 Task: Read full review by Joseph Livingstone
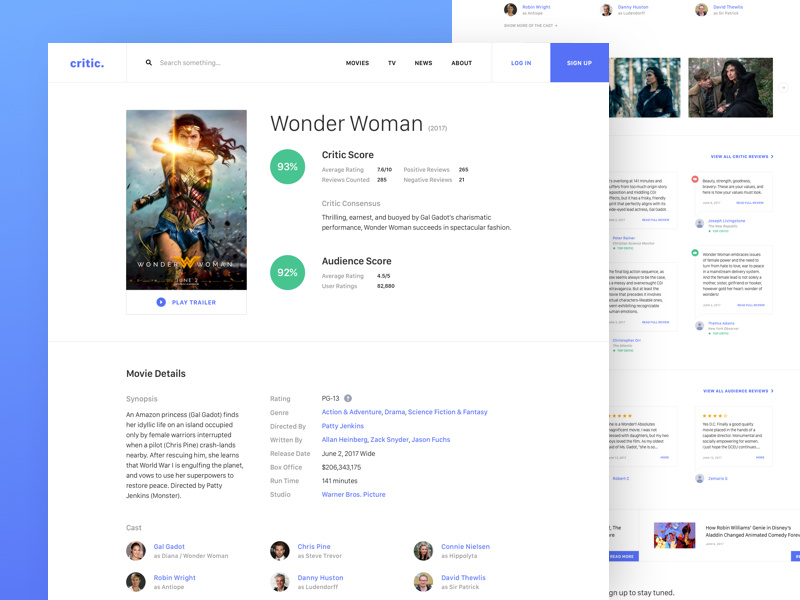point(750,203)
